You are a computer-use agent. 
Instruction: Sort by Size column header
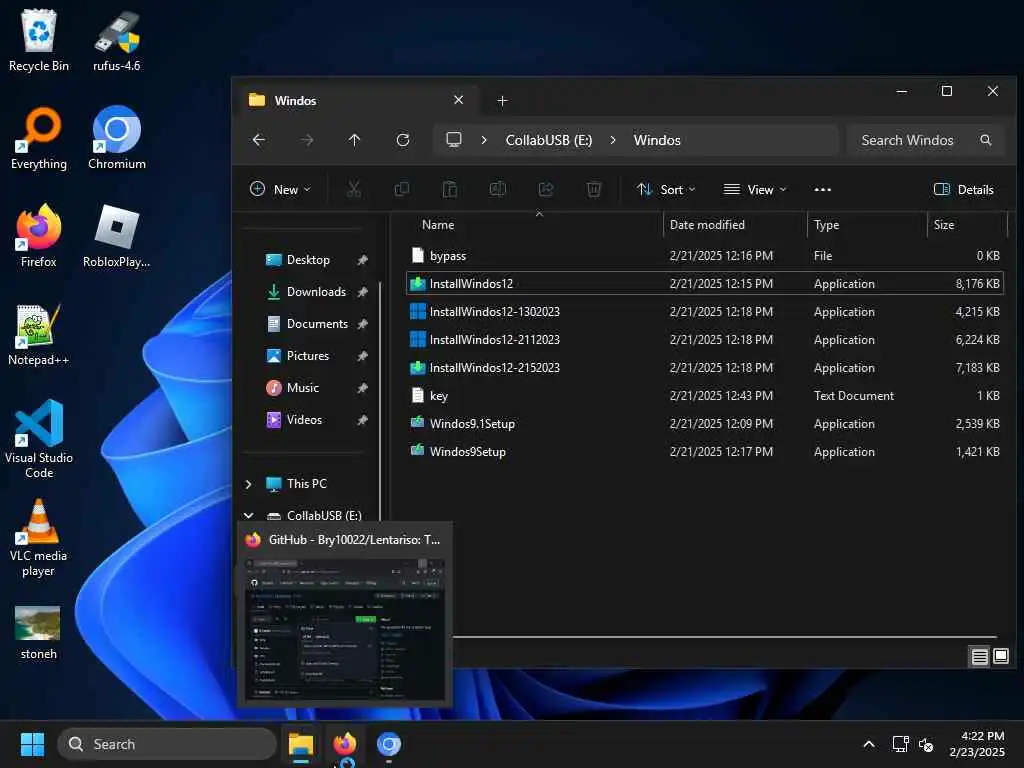click(944, 225)
